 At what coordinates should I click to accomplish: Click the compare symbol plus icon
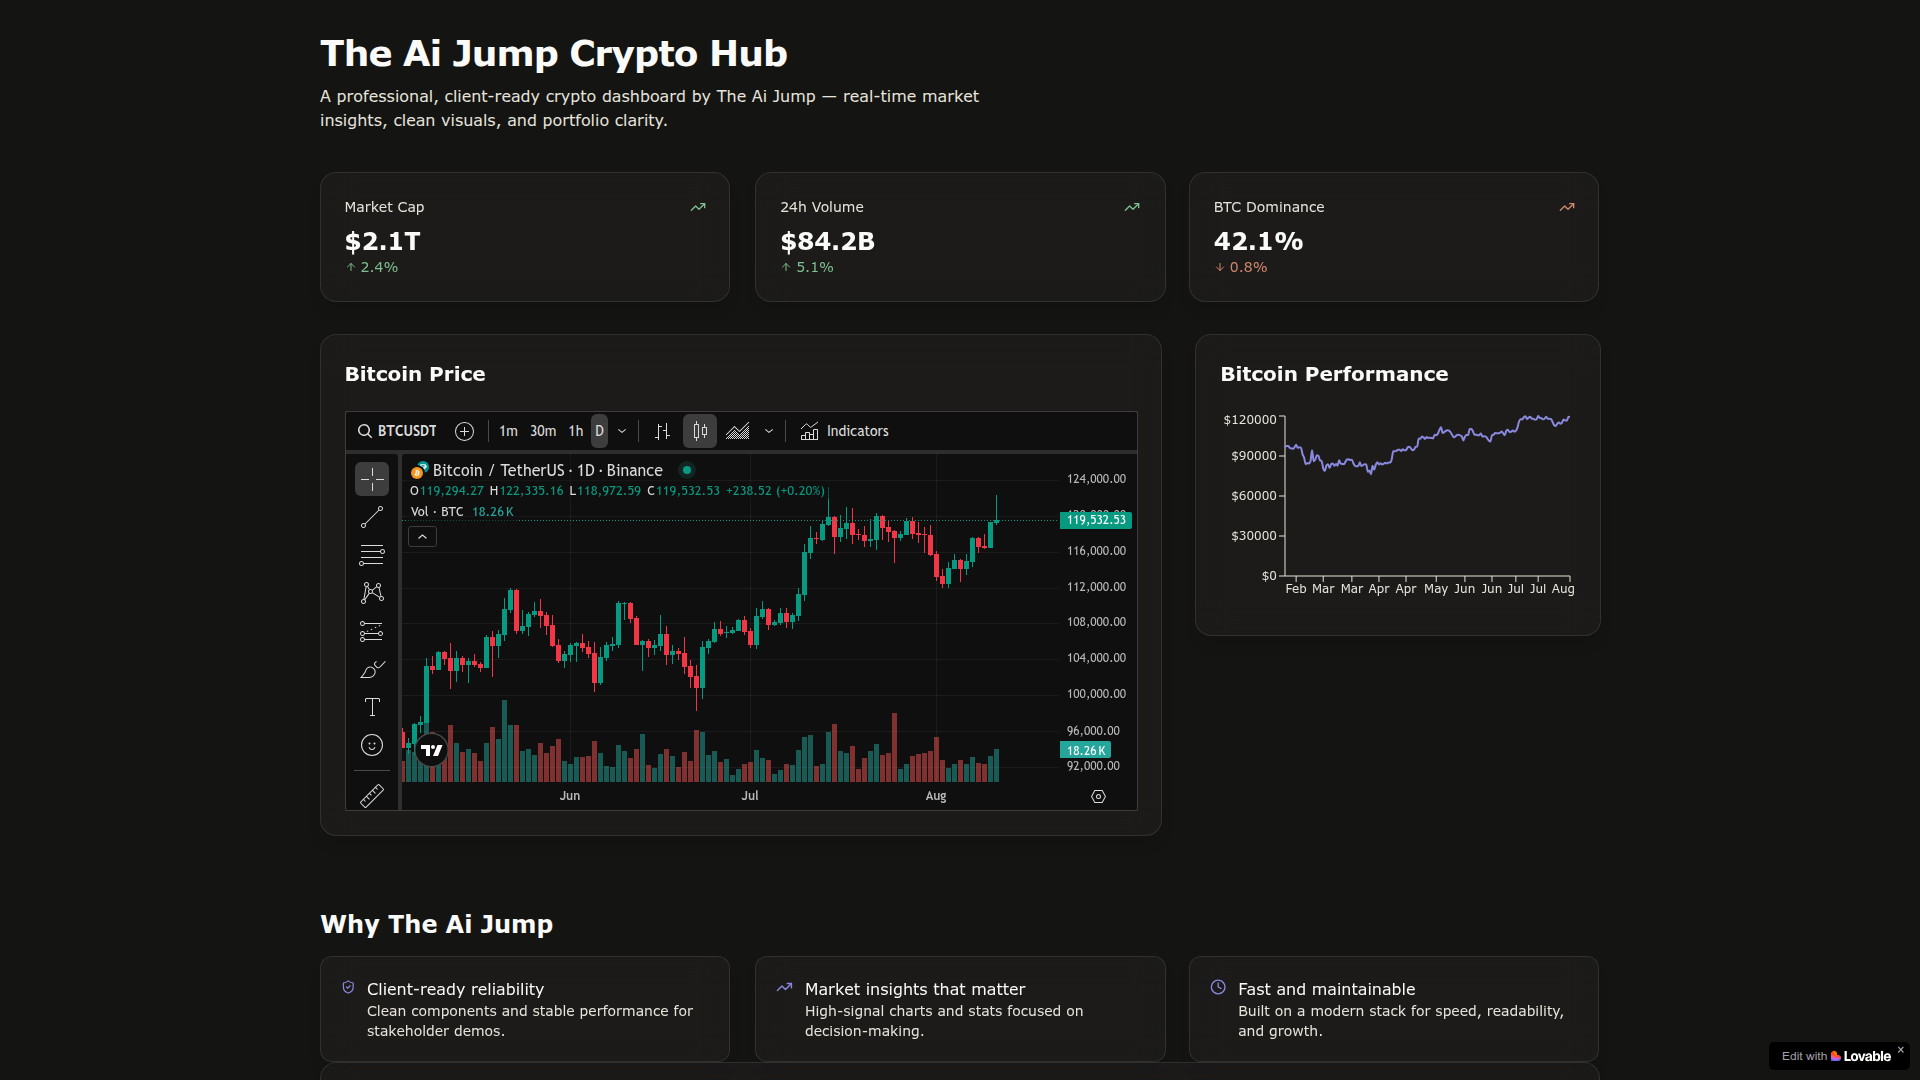tap(464, 431)
